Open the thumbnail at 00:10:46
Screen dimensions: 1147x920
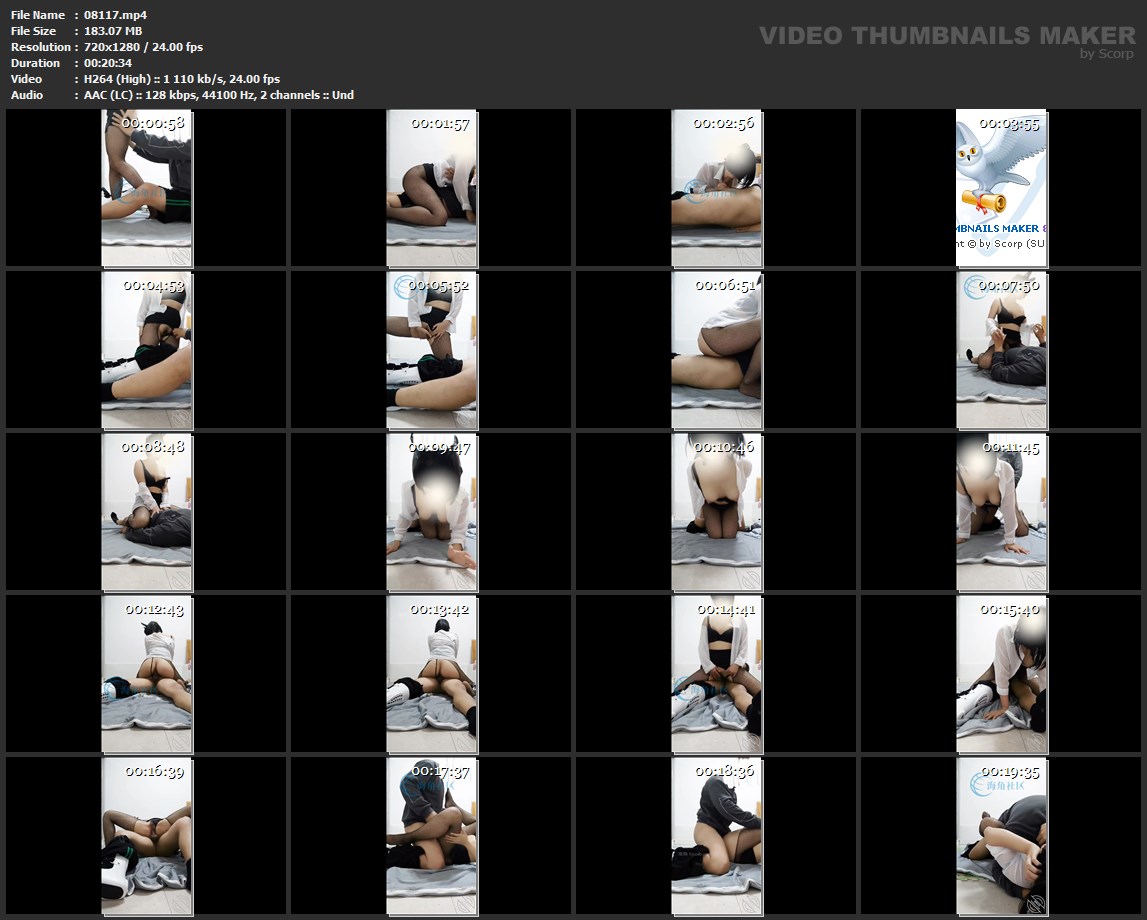[x=716, y=512]
